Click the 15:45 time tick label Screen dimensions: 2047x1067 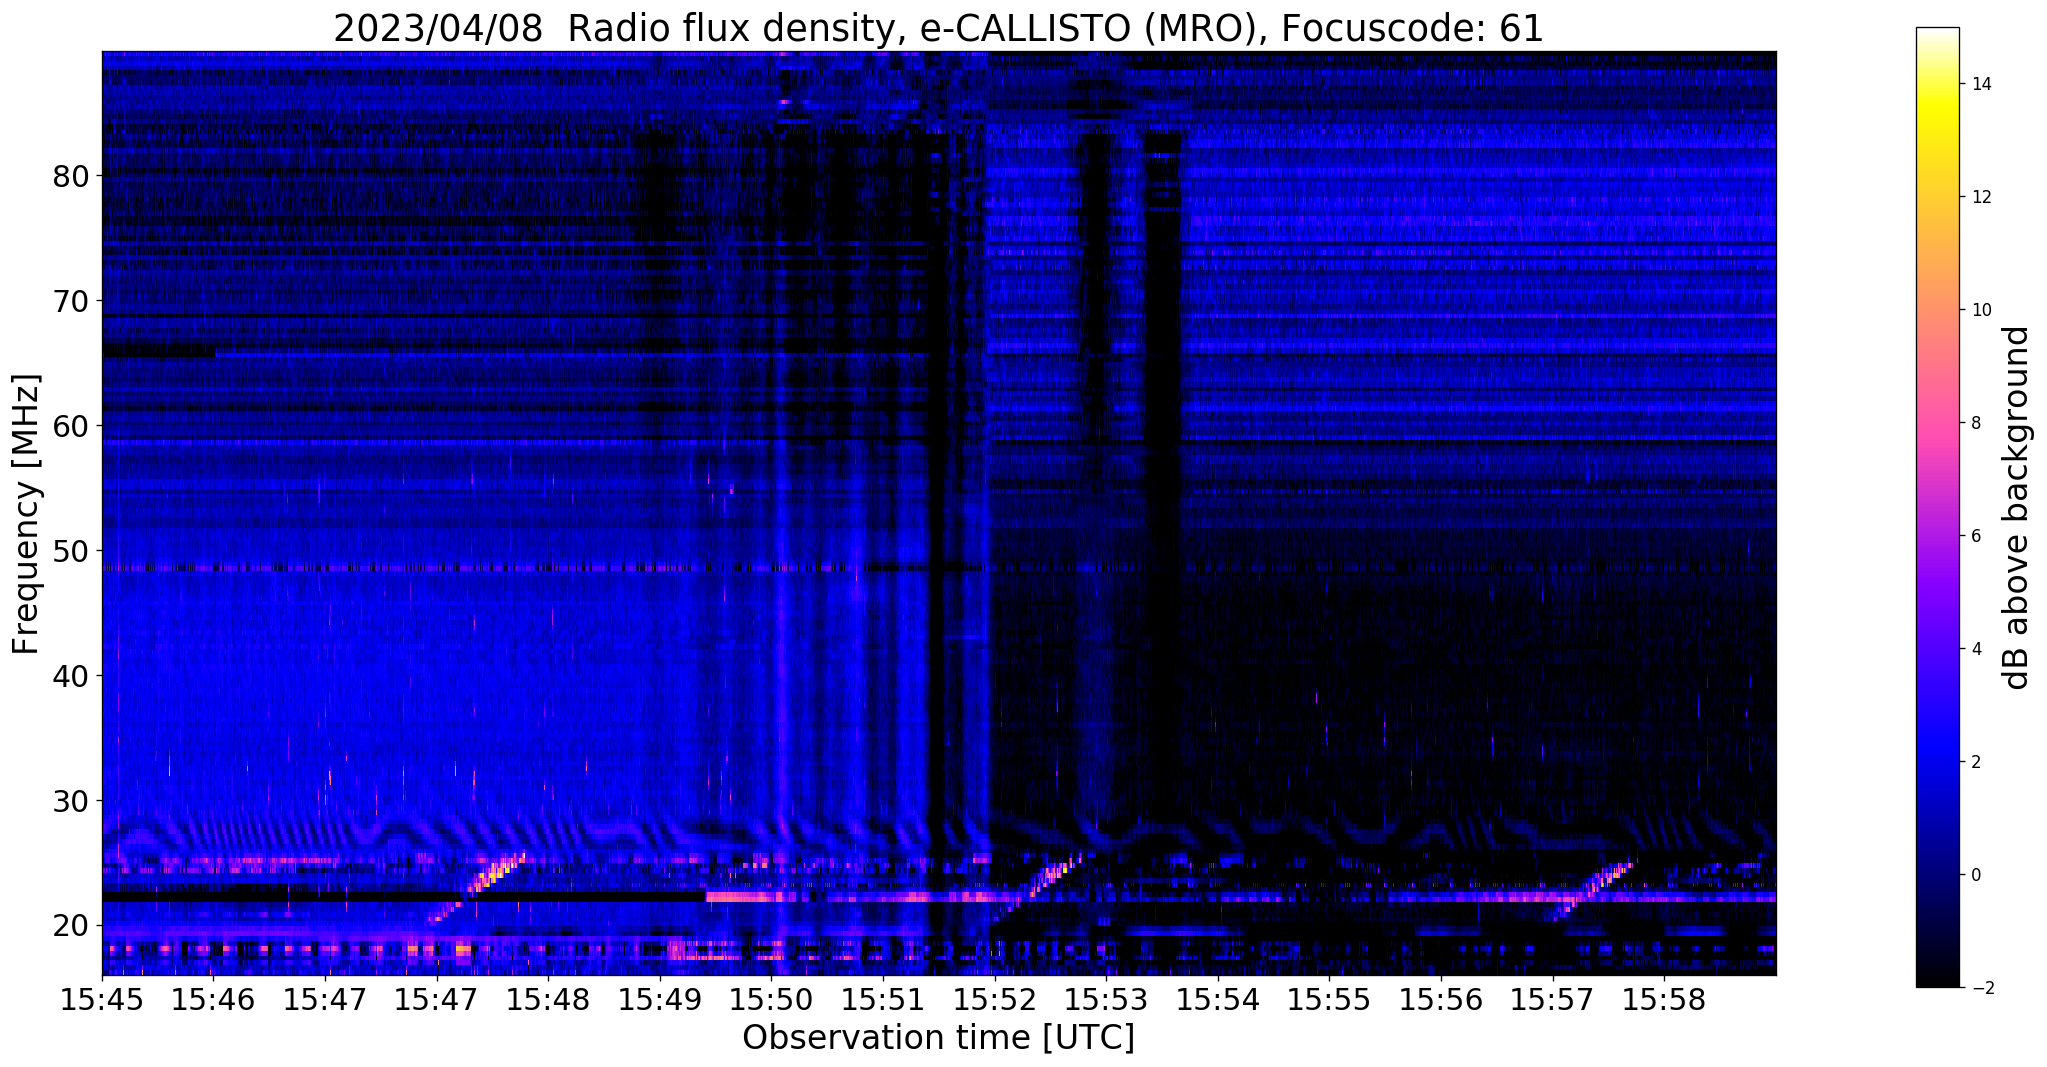click(x=102, y=999)
